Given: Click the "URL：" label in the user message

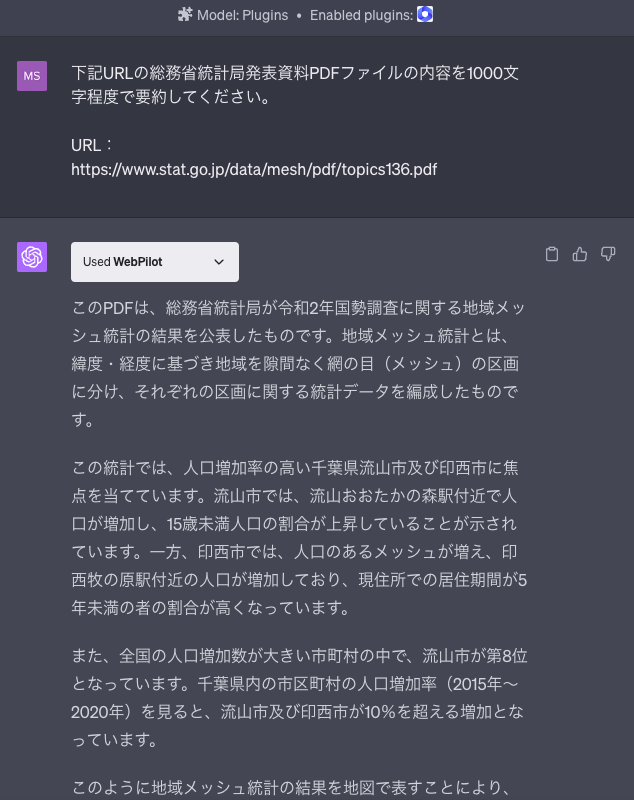Looking at the screenshot, I should tap(91, 145).
